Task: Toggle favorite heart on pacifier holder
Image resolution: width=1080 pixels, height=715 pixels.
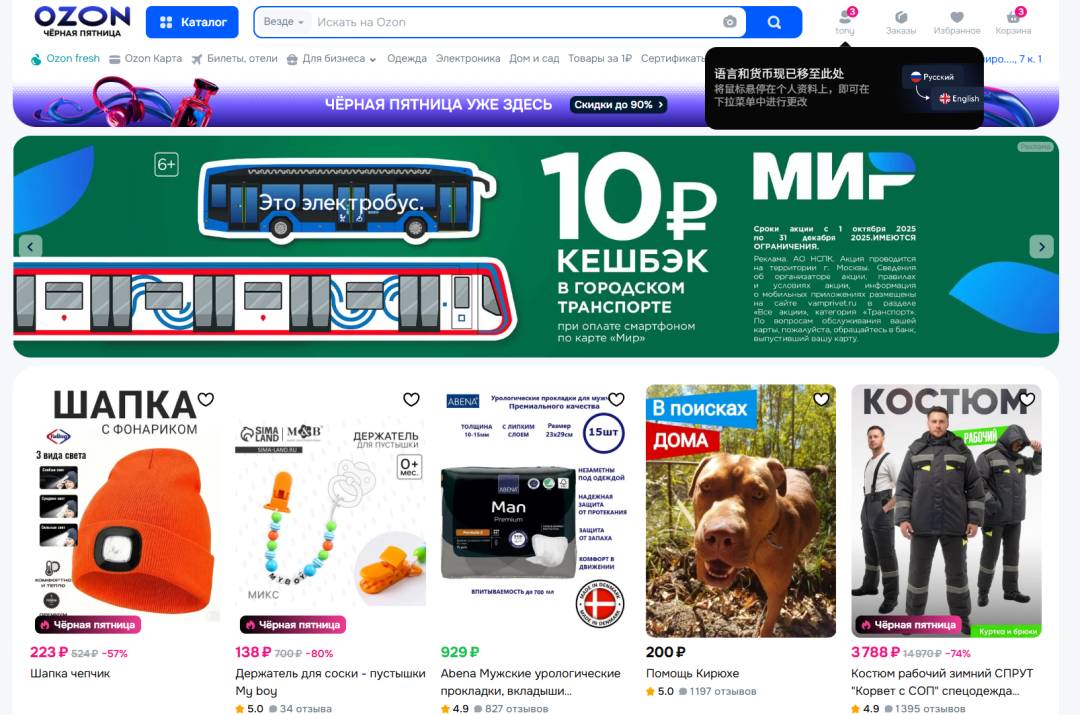Action: pyautogui.click(x=411, y=399)
